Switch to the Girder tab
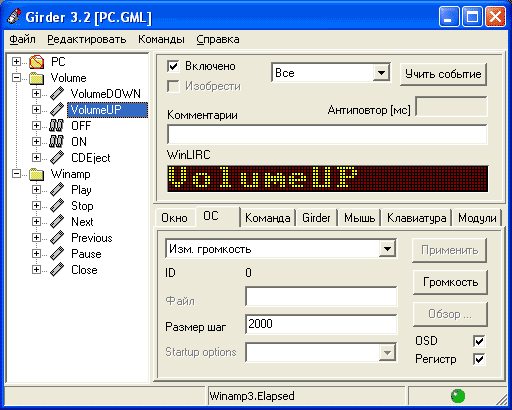Image resolution: width=512 pixels, height=410 pixels. click(316, 218)
